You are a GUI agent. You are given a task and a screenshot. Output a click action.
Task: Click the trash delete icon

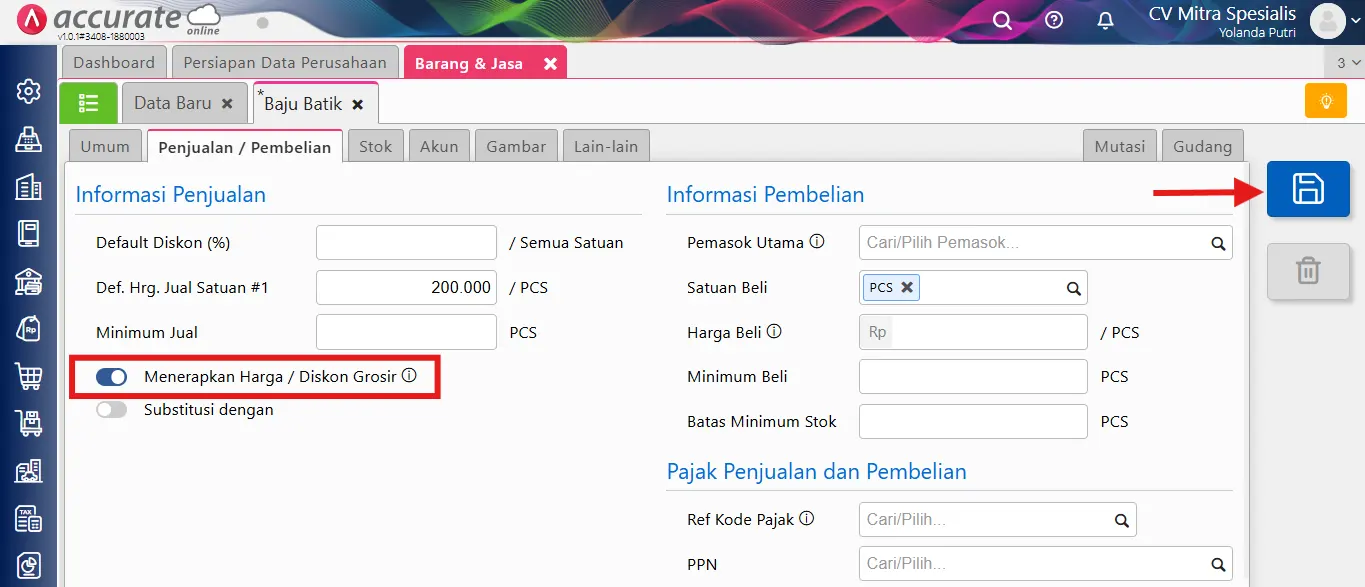tap(1308, 271)
